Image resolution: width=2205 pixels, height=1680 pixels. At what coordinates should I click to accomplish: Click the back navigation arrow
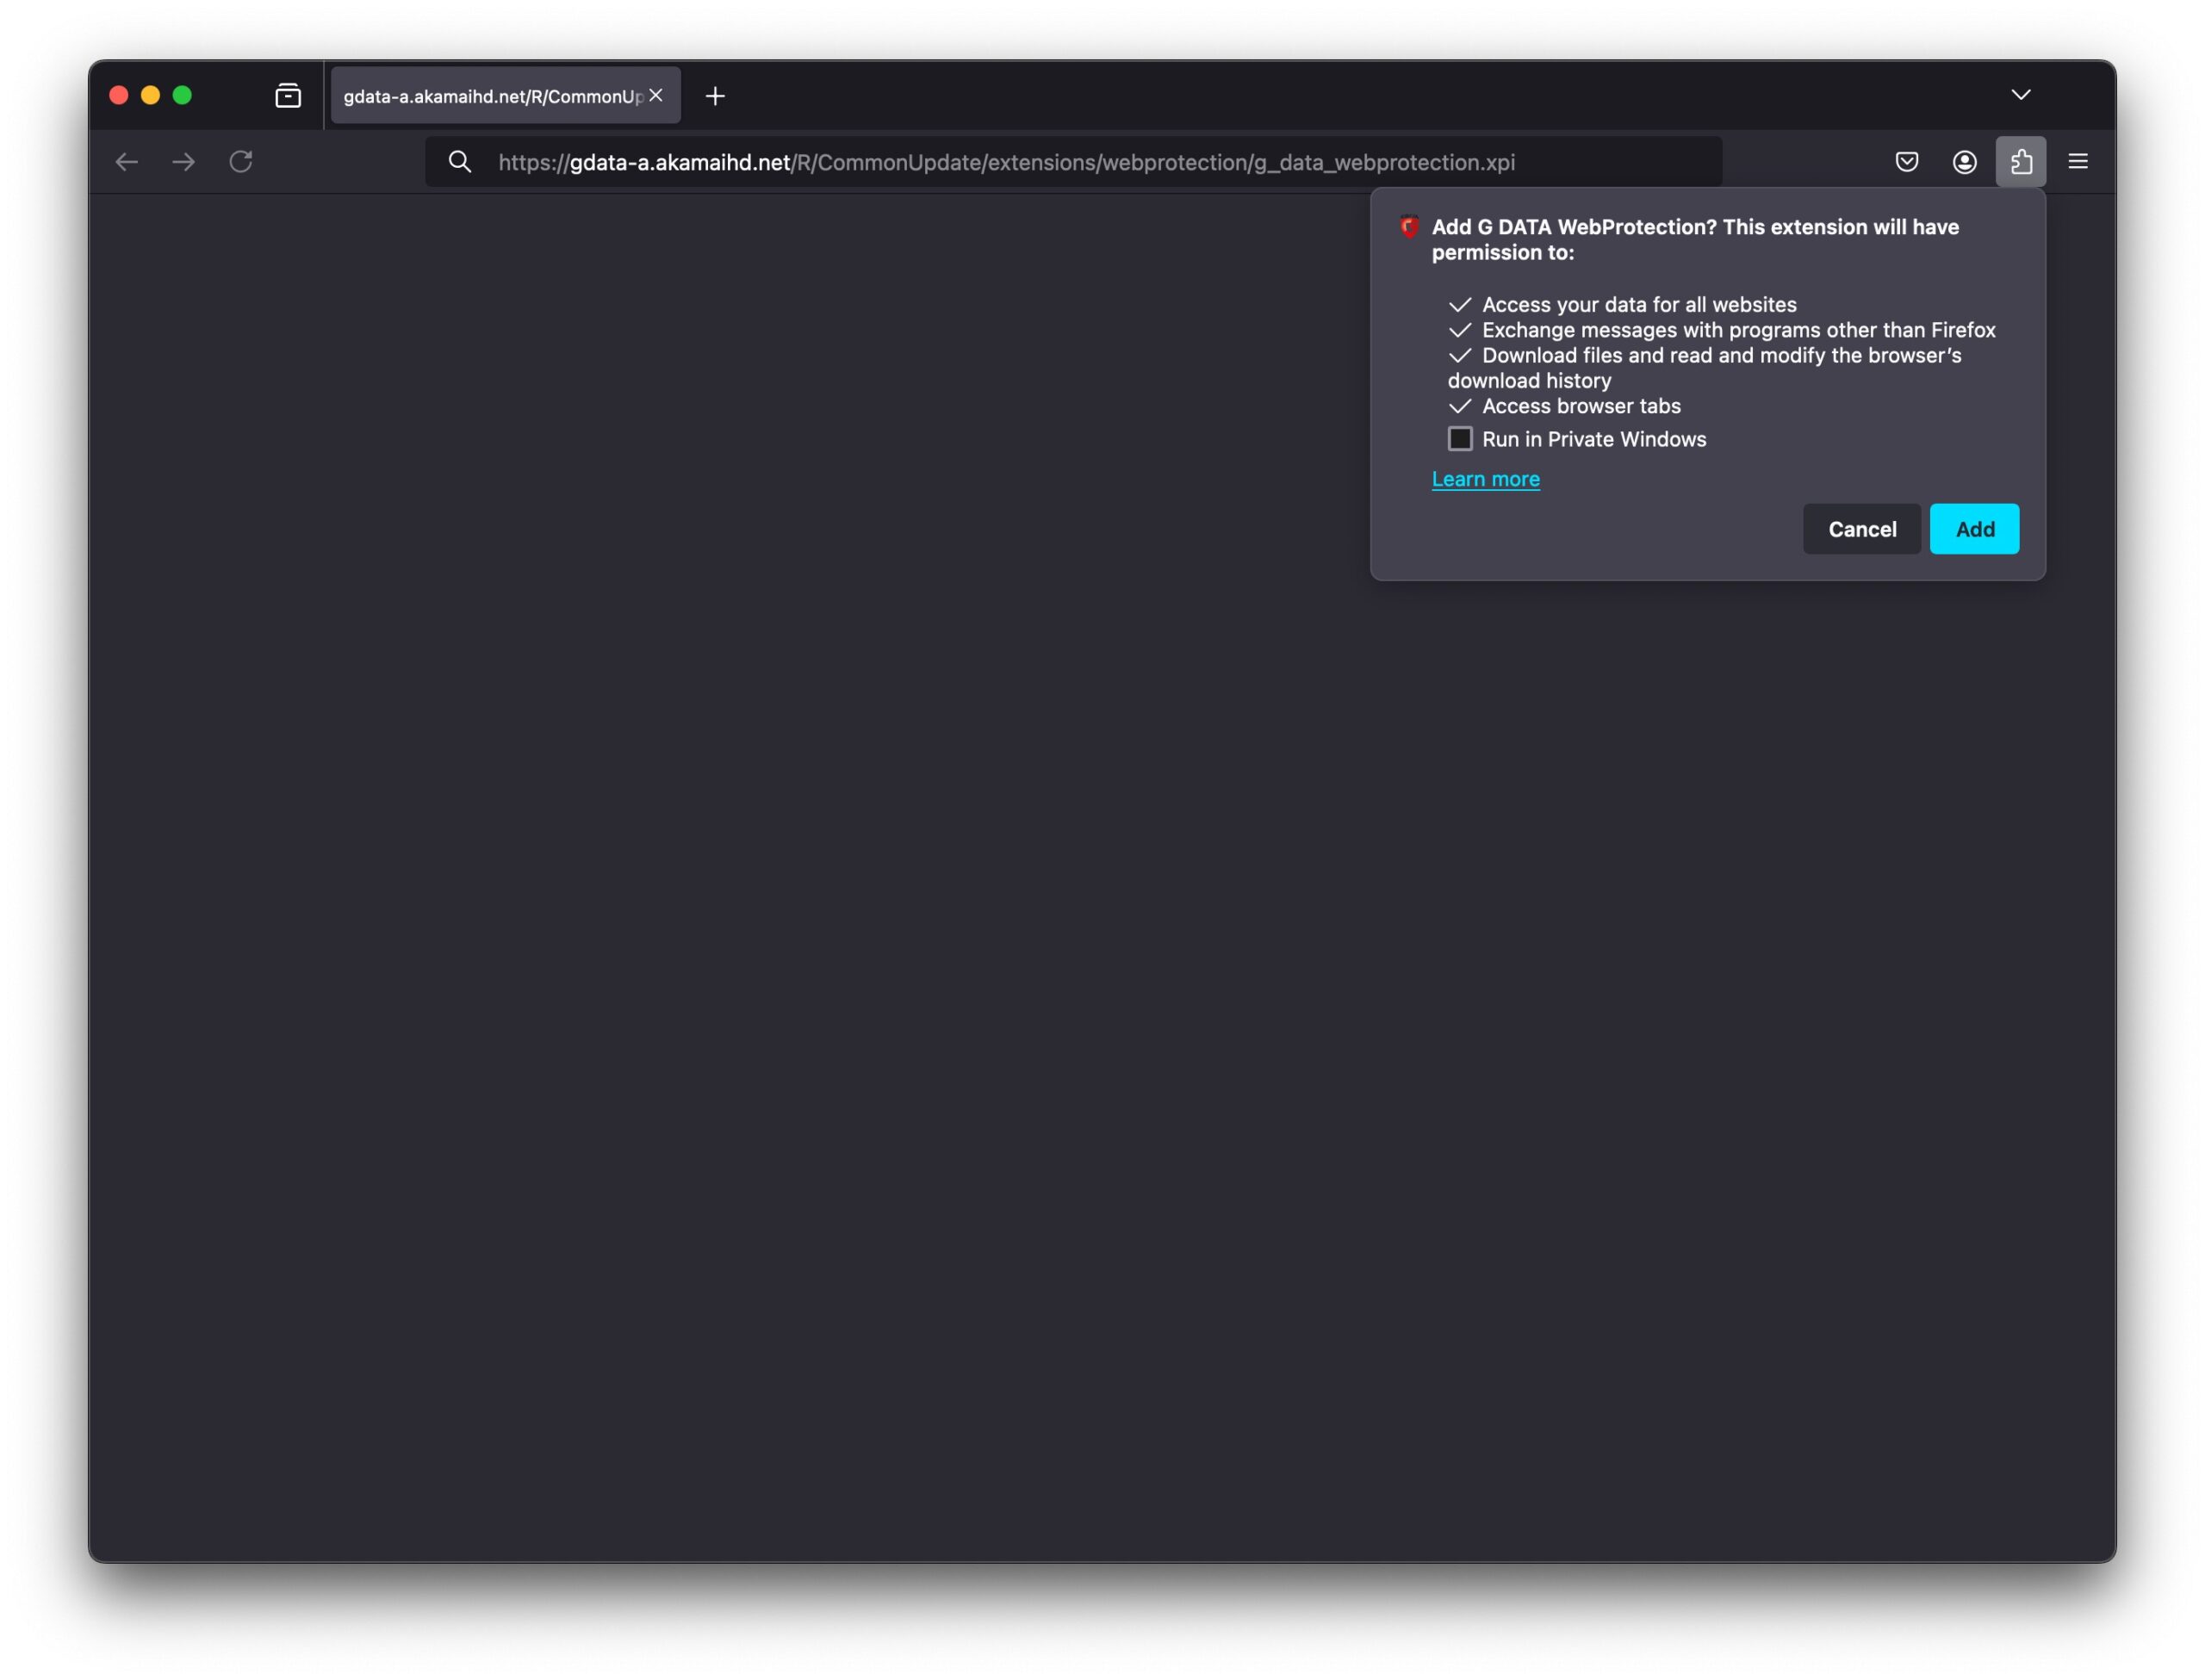(126, 162)
